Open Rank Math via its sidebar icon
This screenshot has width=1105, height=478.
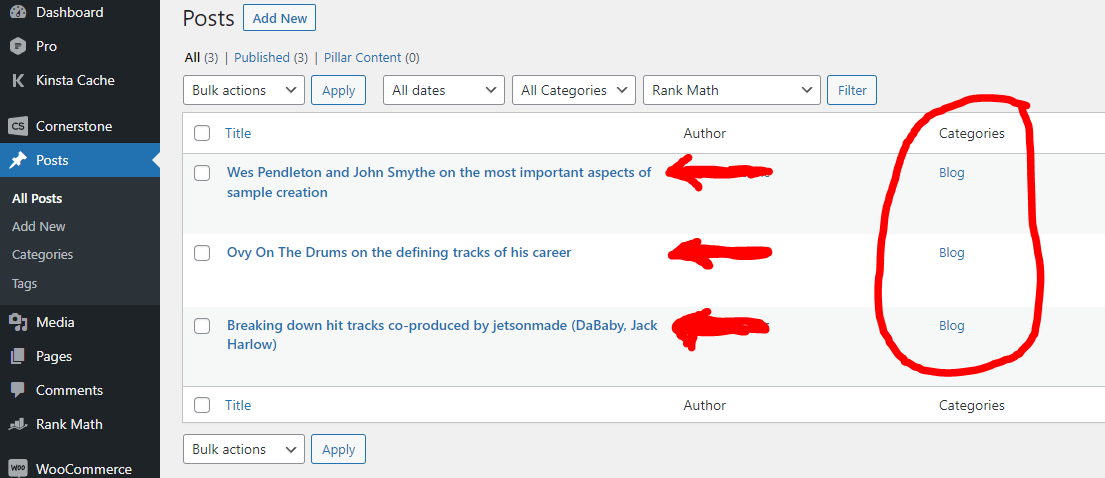coord(18,424)
